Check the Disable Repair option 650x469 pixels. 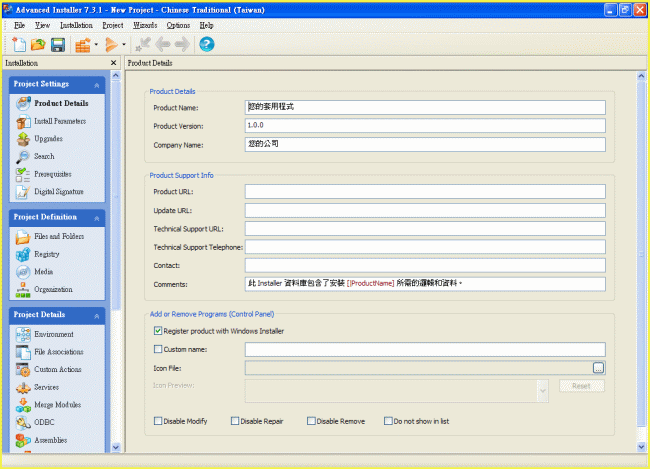(235, 421)
